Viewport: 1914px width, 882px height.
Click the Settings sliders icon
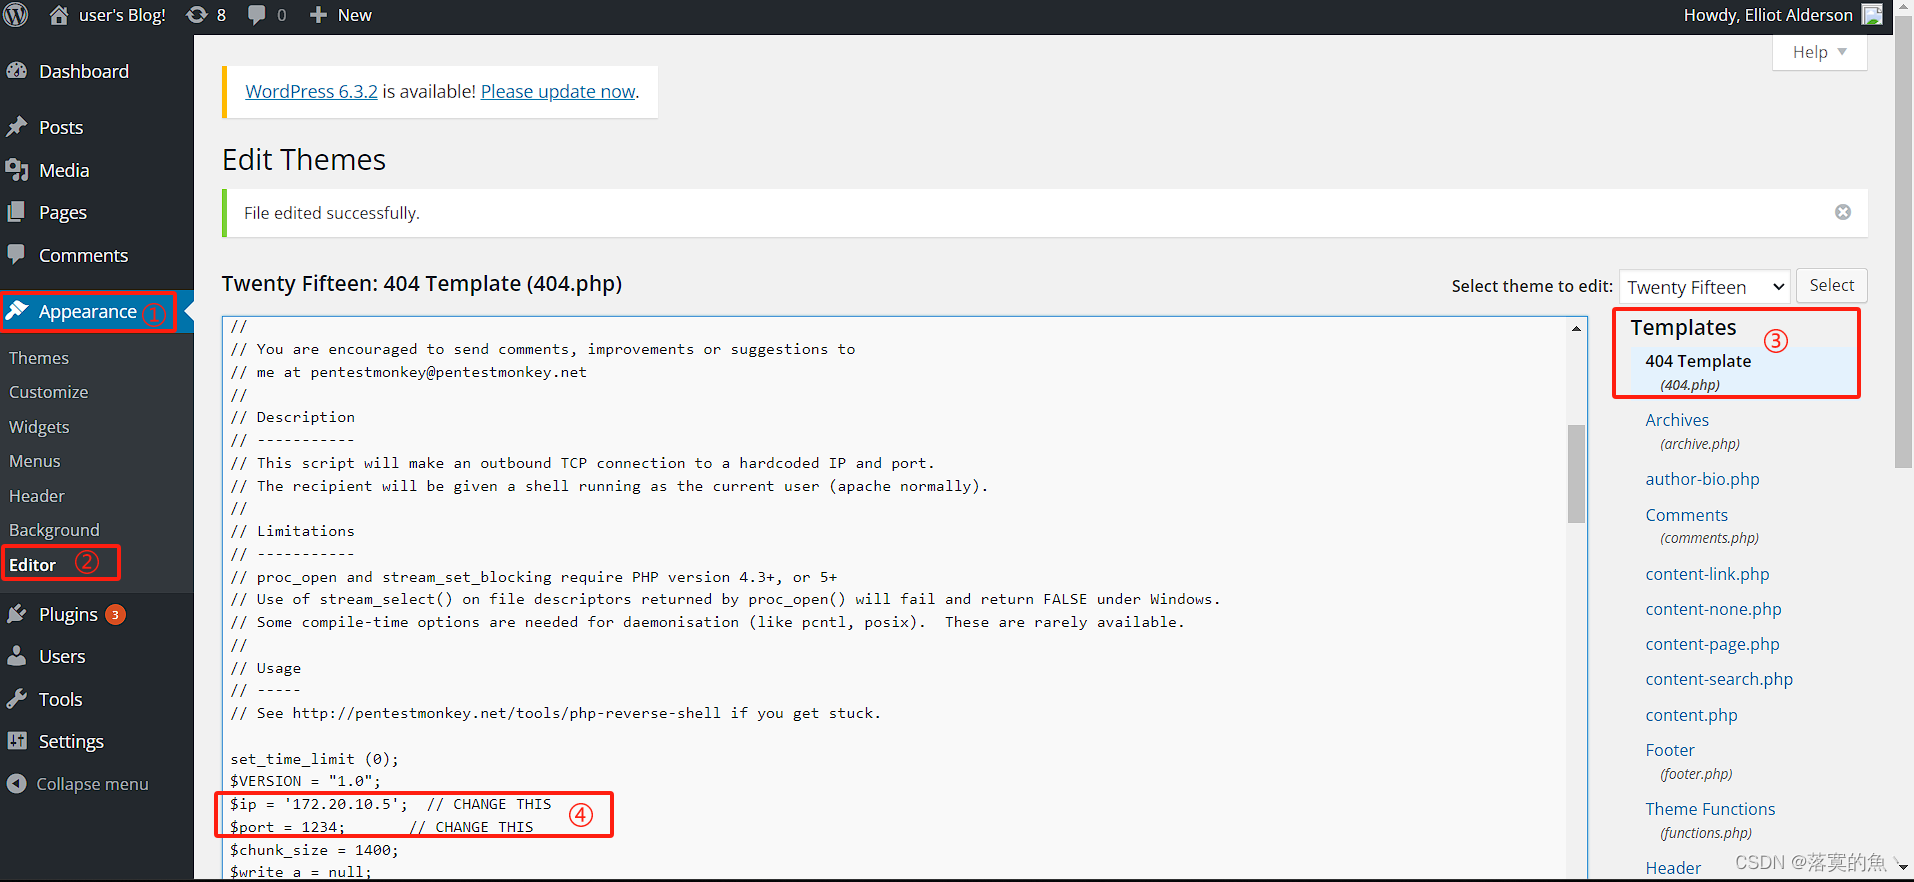click(x=17, y=741)
